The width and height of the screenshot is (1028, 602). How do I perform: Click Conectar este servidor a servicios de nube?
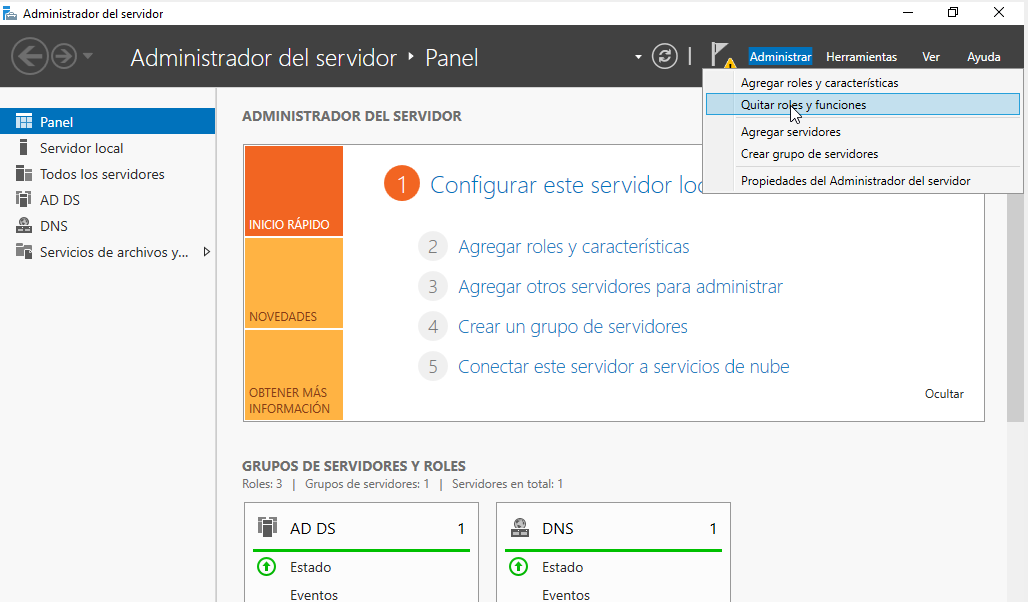(x=623, y=367)
